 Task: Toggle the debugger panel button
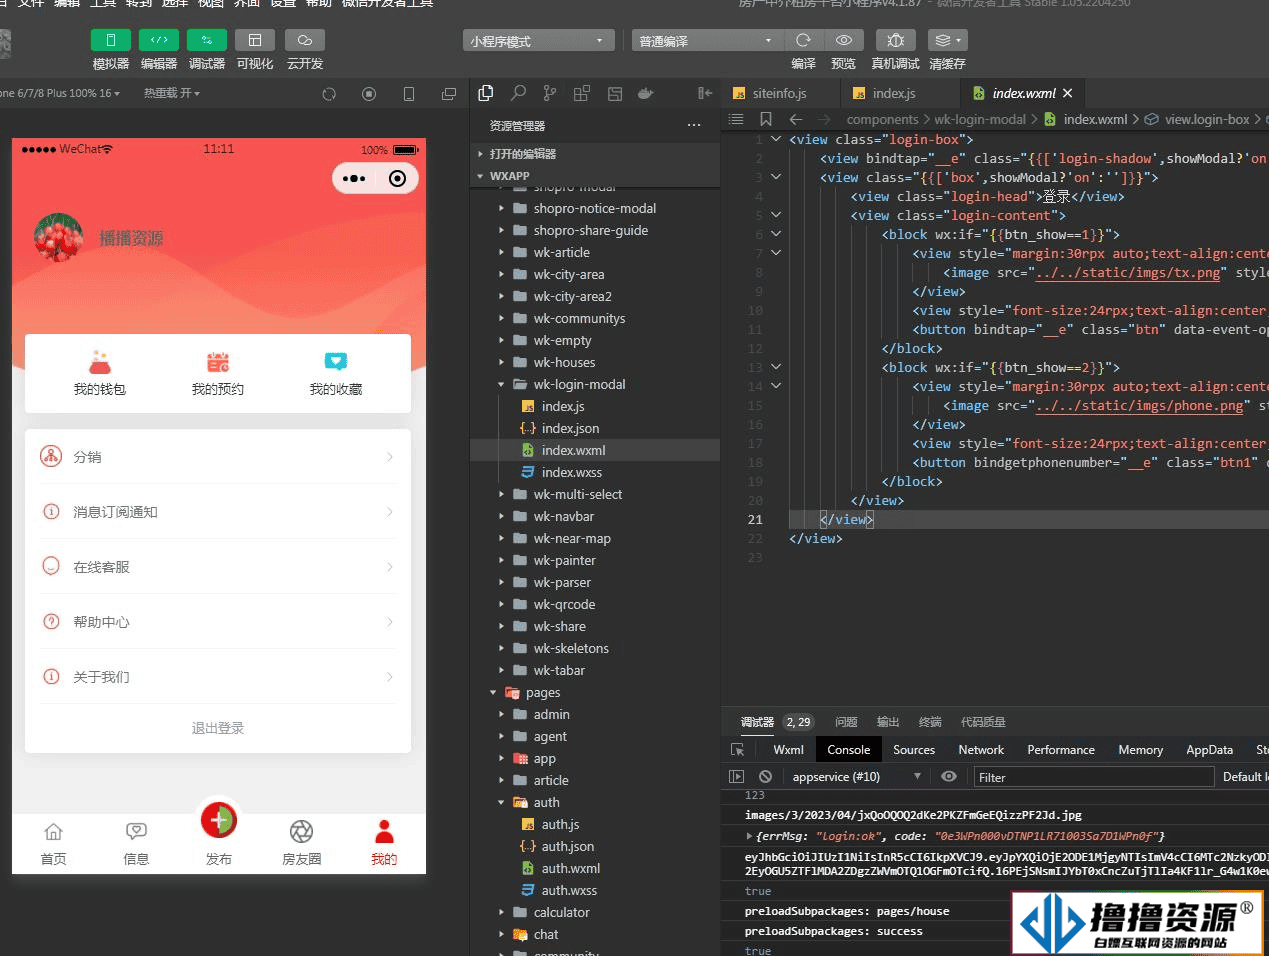point(206,40)
